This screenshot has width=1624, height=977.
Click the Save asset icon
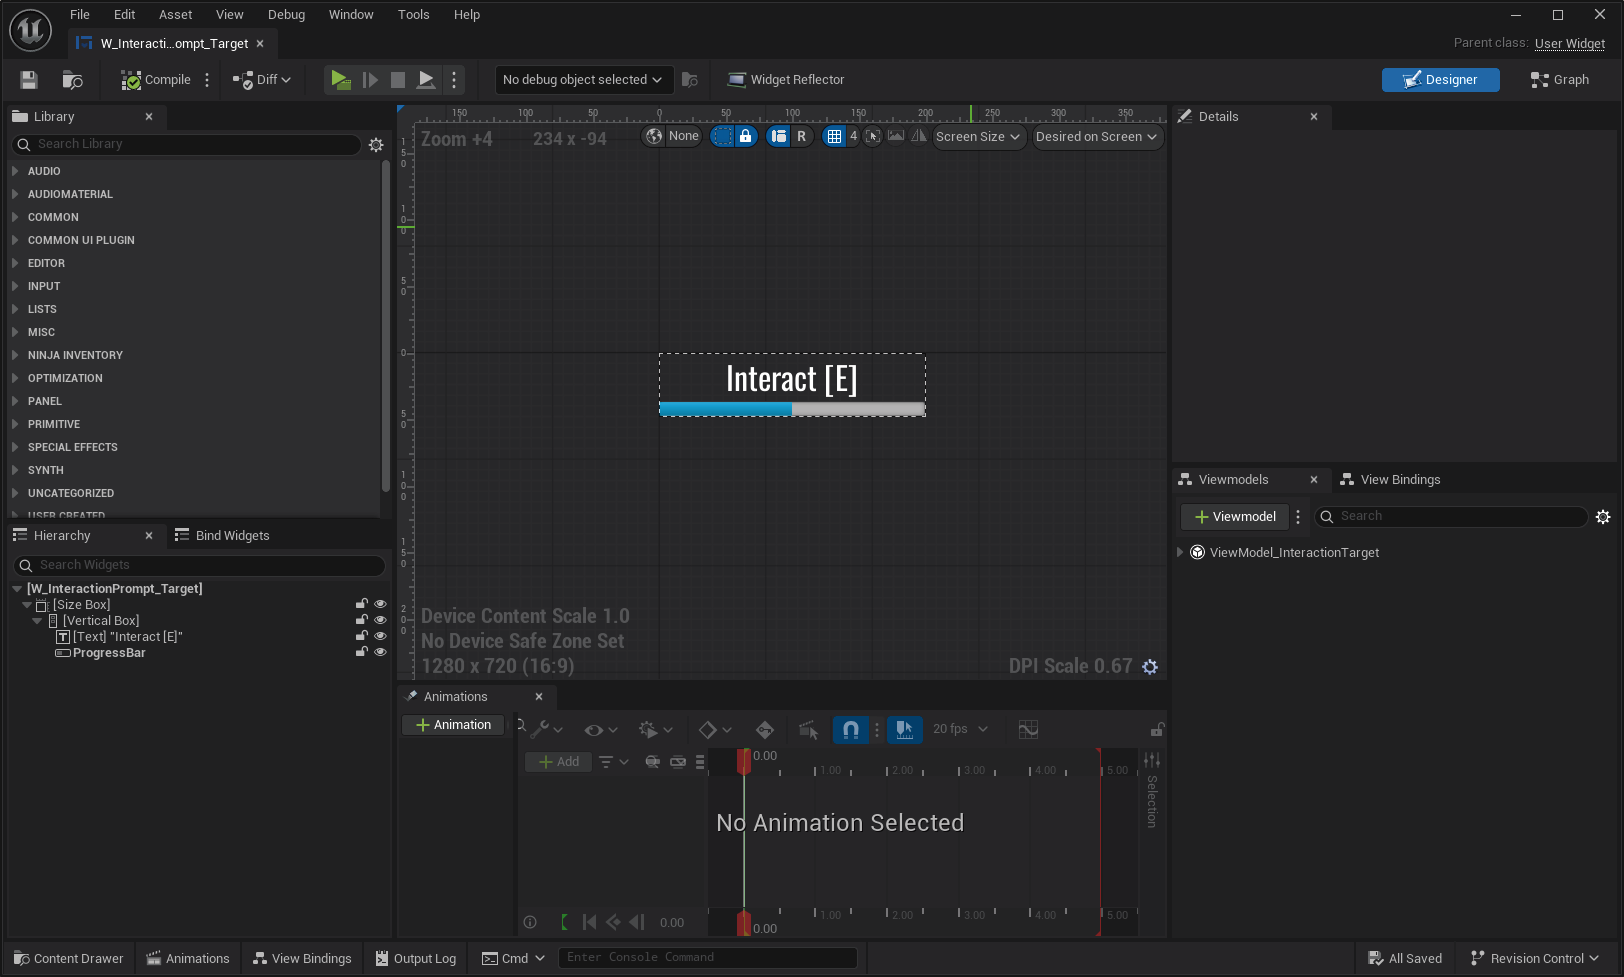tap(29, 80)
